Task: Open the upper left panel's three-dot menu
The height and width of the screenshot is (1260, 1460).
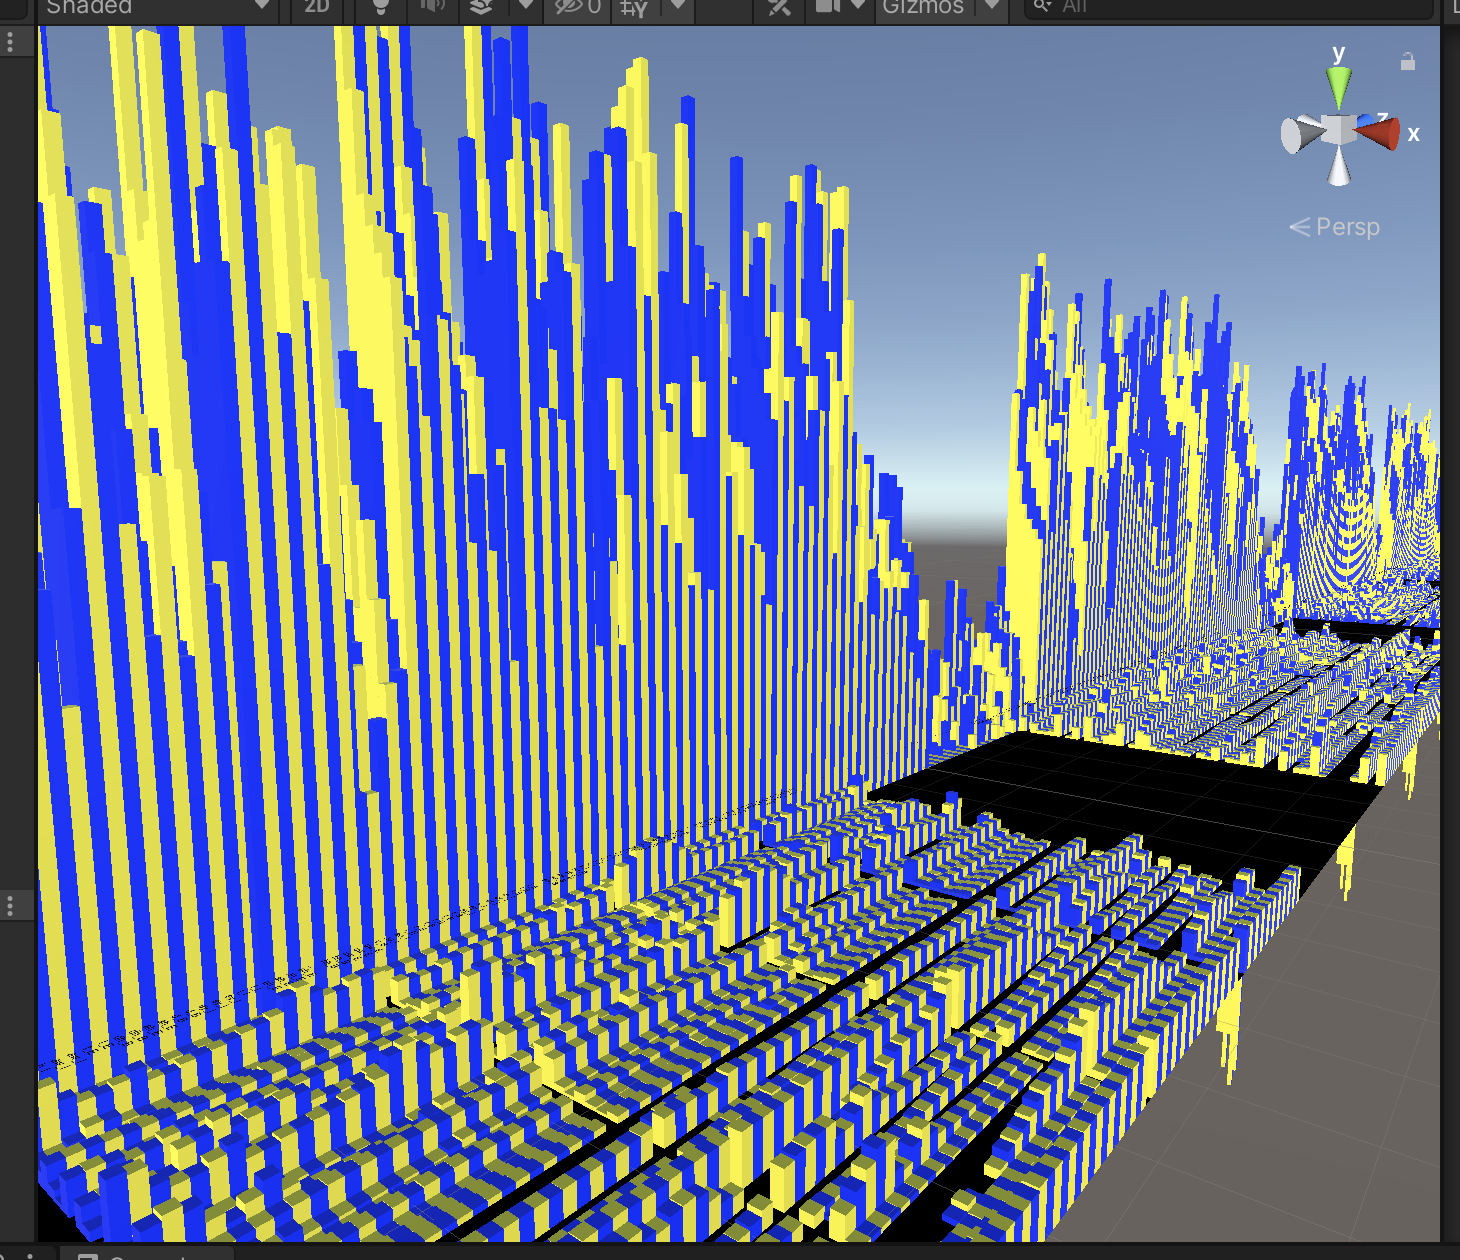Action: click(x=10, y=42)
